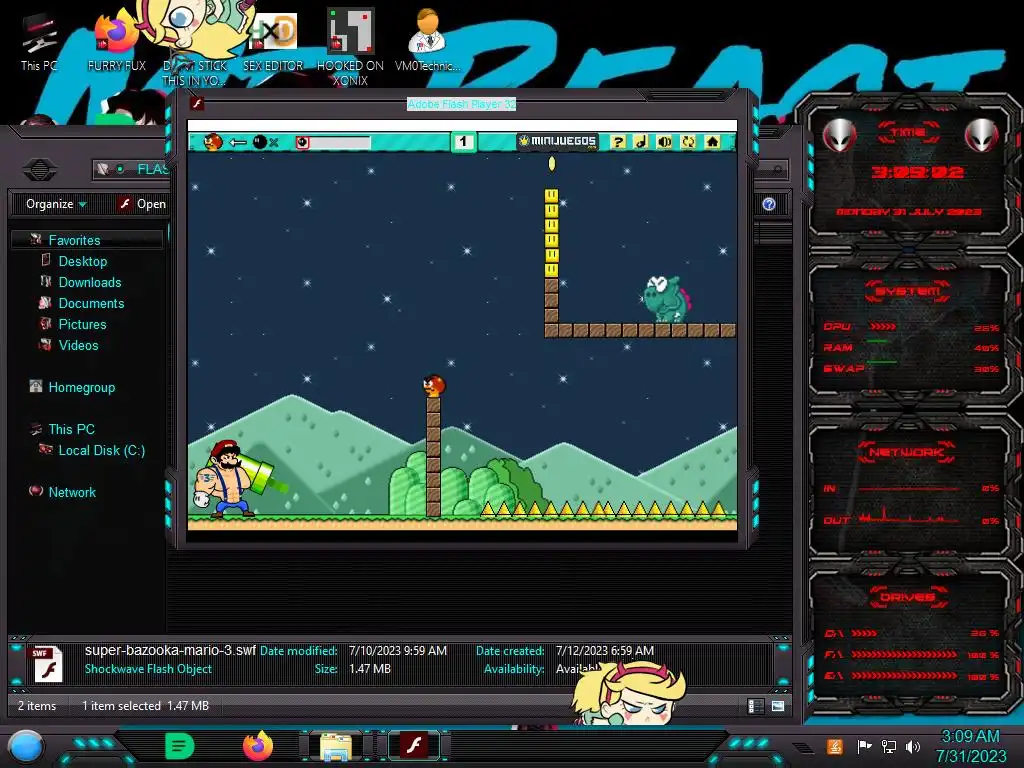
Task: Click the Date created value 7/12/2023 6:59 AM
Action: [605, 650]
